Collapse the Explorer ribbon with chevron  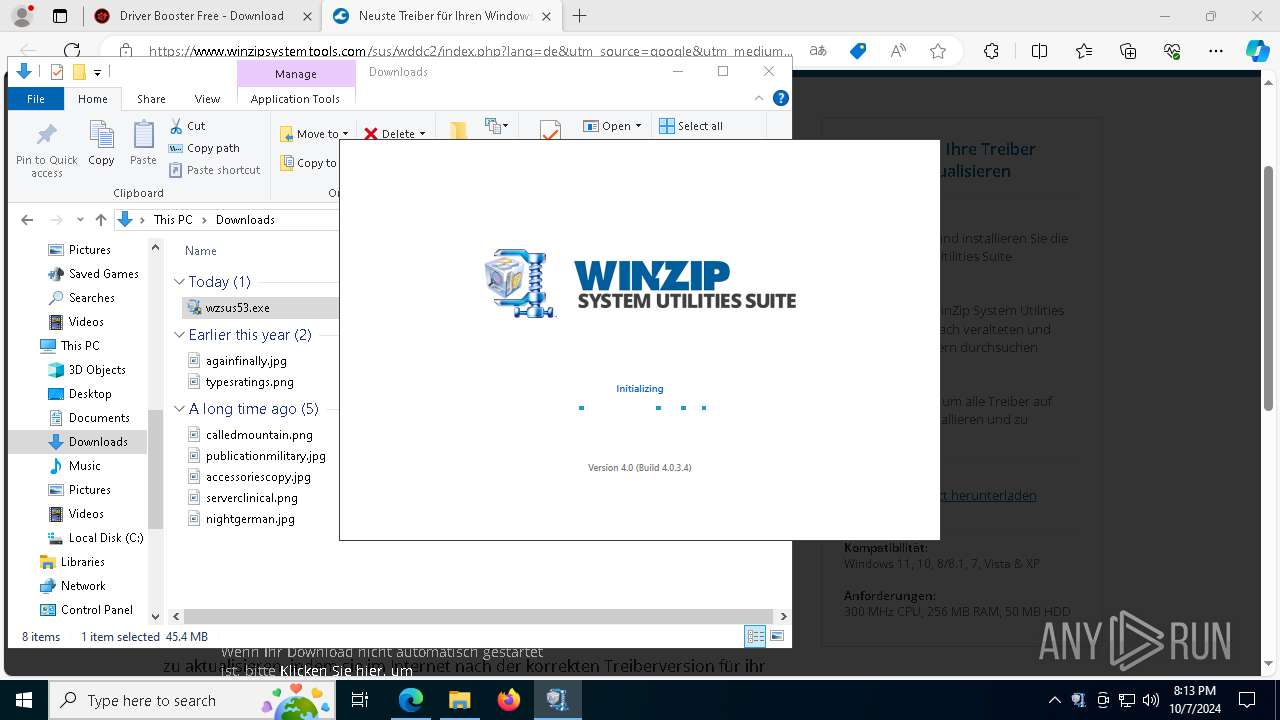pos(759,98)
